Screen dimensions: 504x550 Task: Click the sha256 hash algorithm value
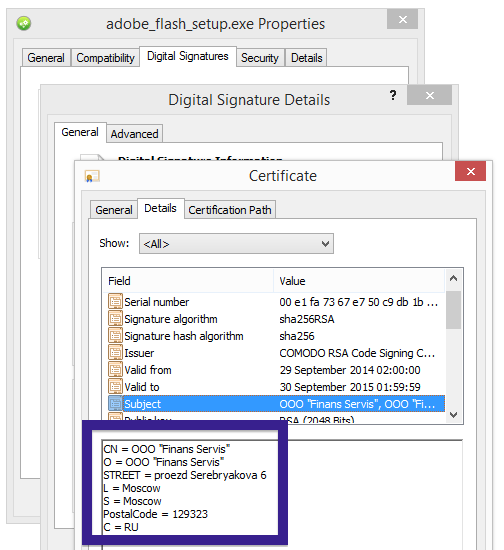click(297, 336)
